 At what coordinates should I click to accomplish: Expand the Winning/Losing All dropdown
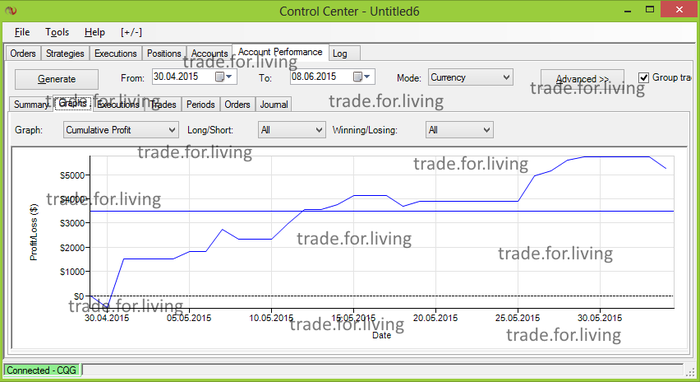click(487, 130)
